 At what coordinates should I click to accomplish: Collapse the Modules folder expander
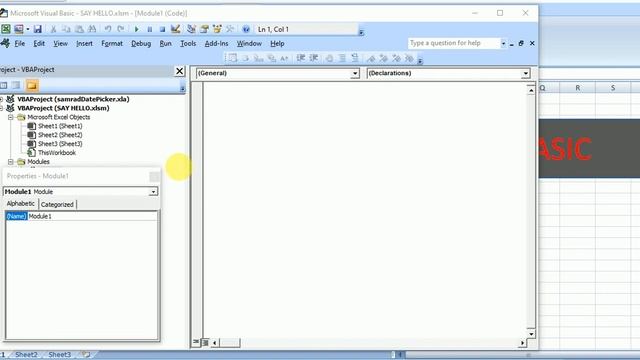[11, 162]
